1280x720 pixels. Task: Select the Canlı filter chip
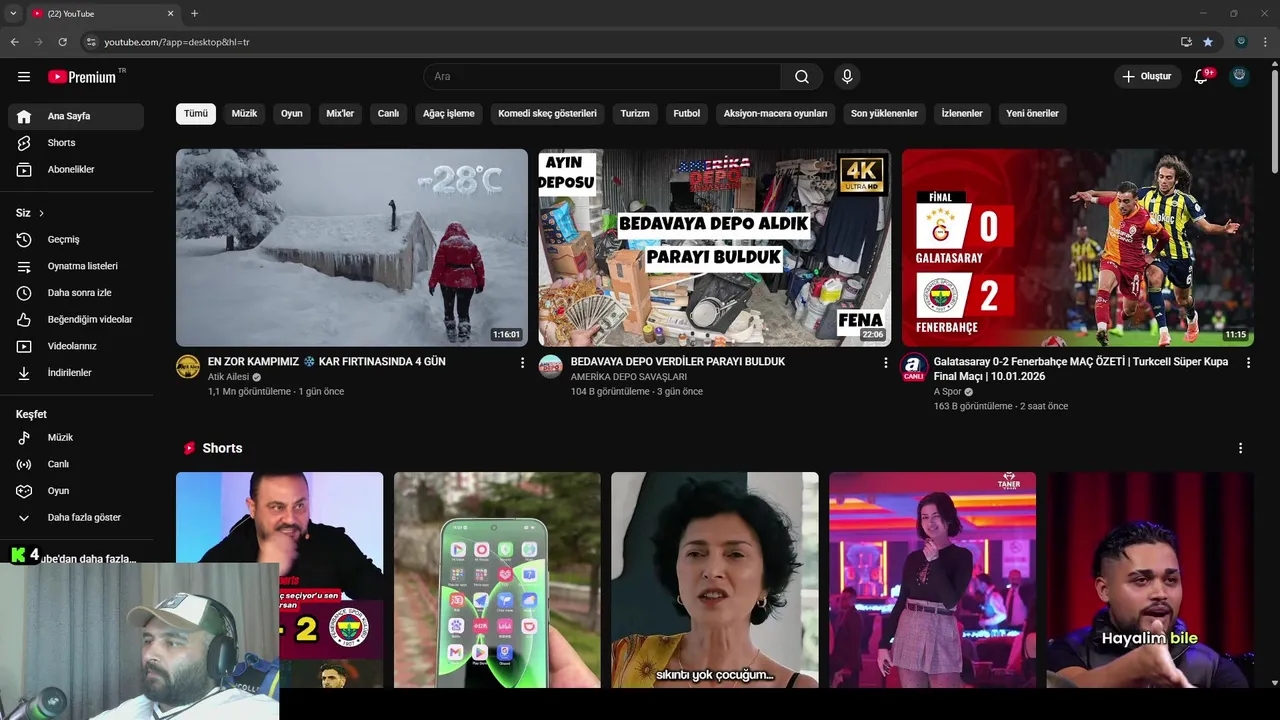388,114
